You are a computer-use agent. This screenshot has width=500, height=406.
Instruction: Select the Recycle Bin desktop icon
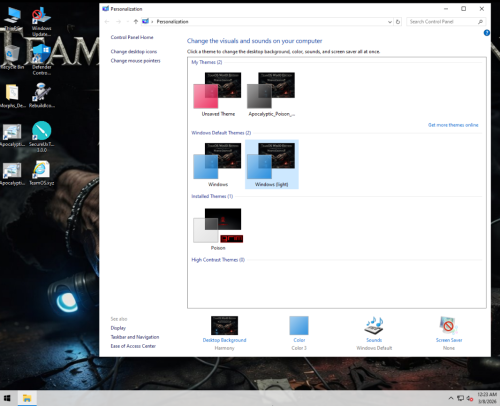[12, 57]
